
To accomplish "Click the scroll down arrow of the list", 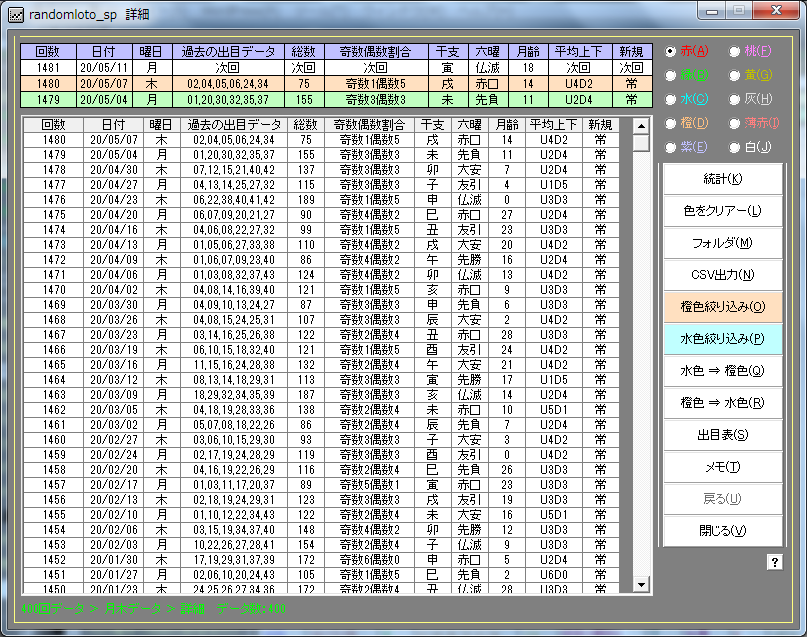I will [641, 584].
